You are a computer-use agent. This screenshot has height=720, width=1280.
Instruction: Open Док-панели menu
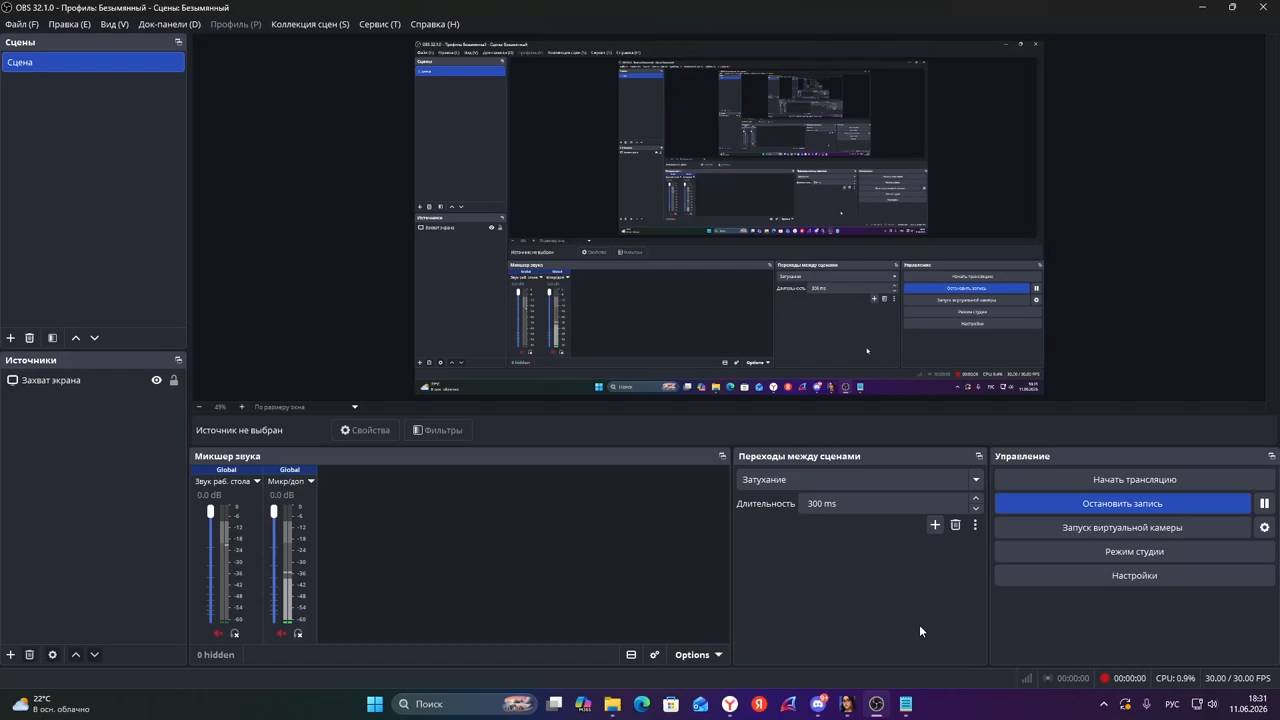coord(169,24)
